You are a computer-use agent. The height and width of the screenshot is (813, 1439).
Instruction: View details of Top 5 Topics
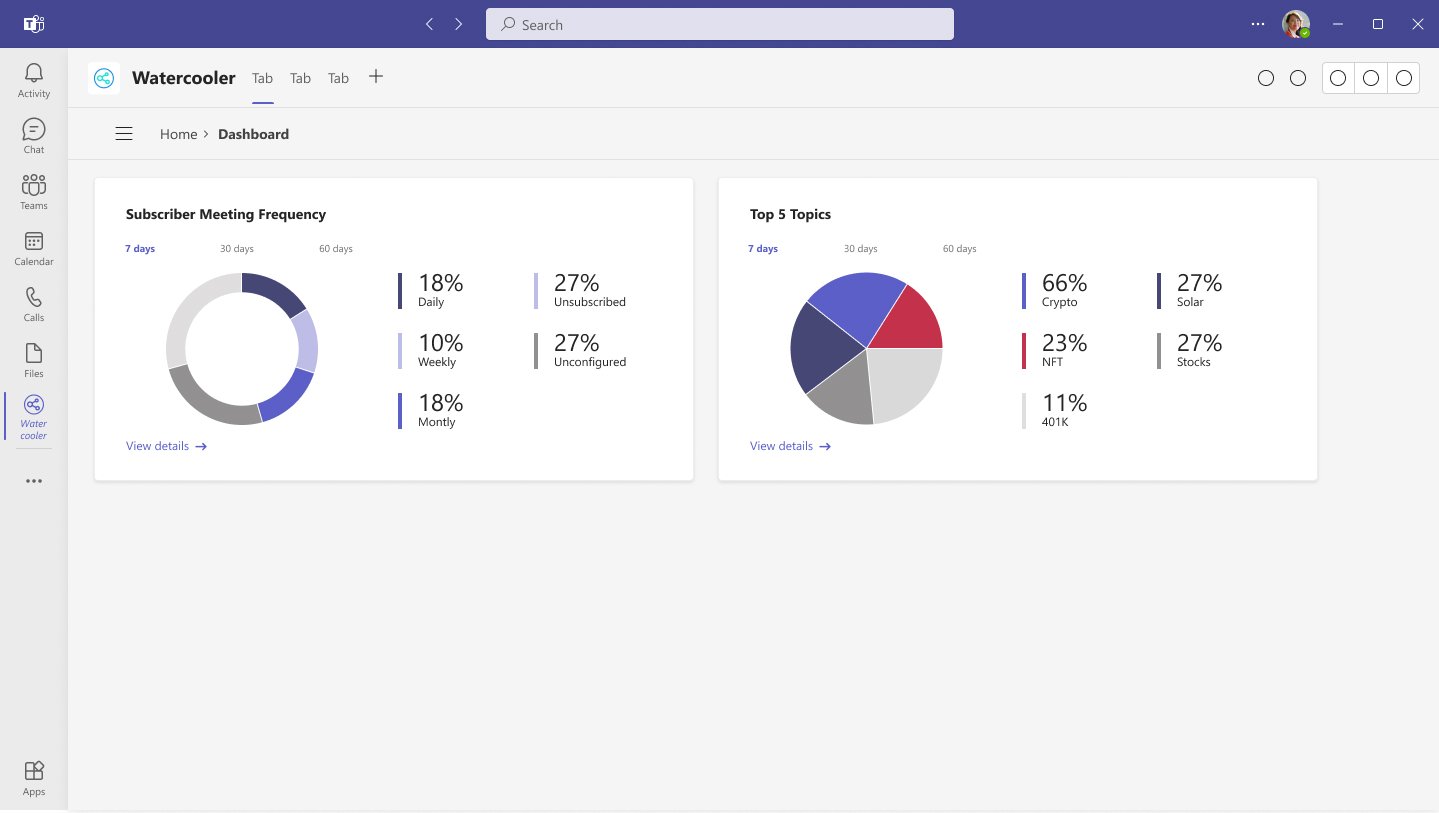click(790, 446)
